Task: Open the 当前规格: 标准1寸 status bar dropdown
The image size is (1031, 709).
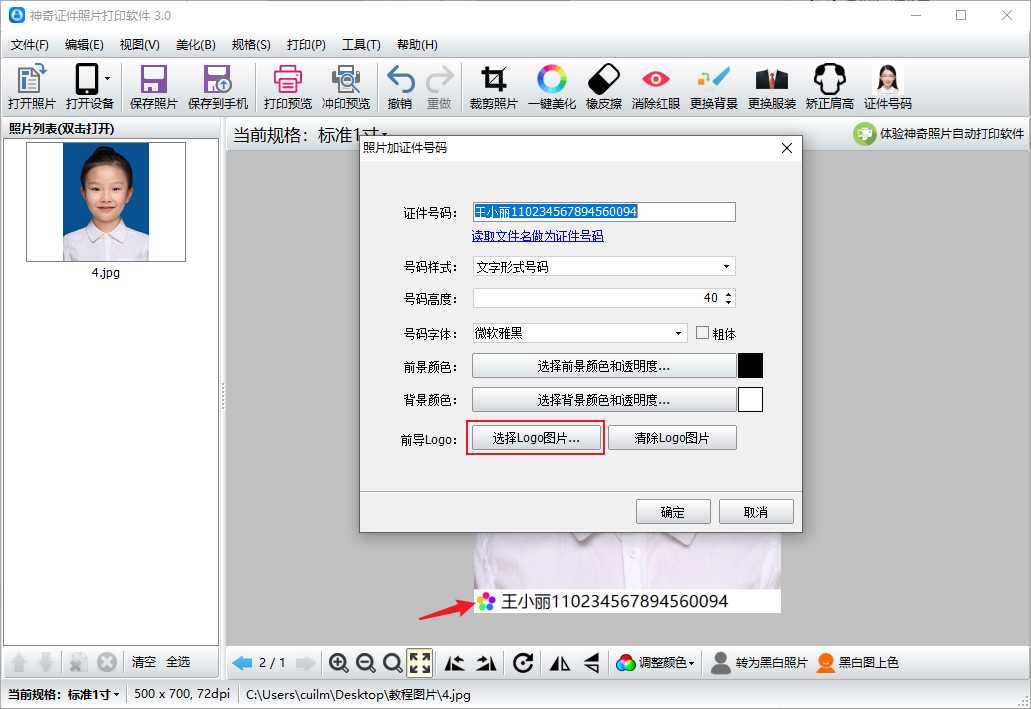Action: [64, 695]
